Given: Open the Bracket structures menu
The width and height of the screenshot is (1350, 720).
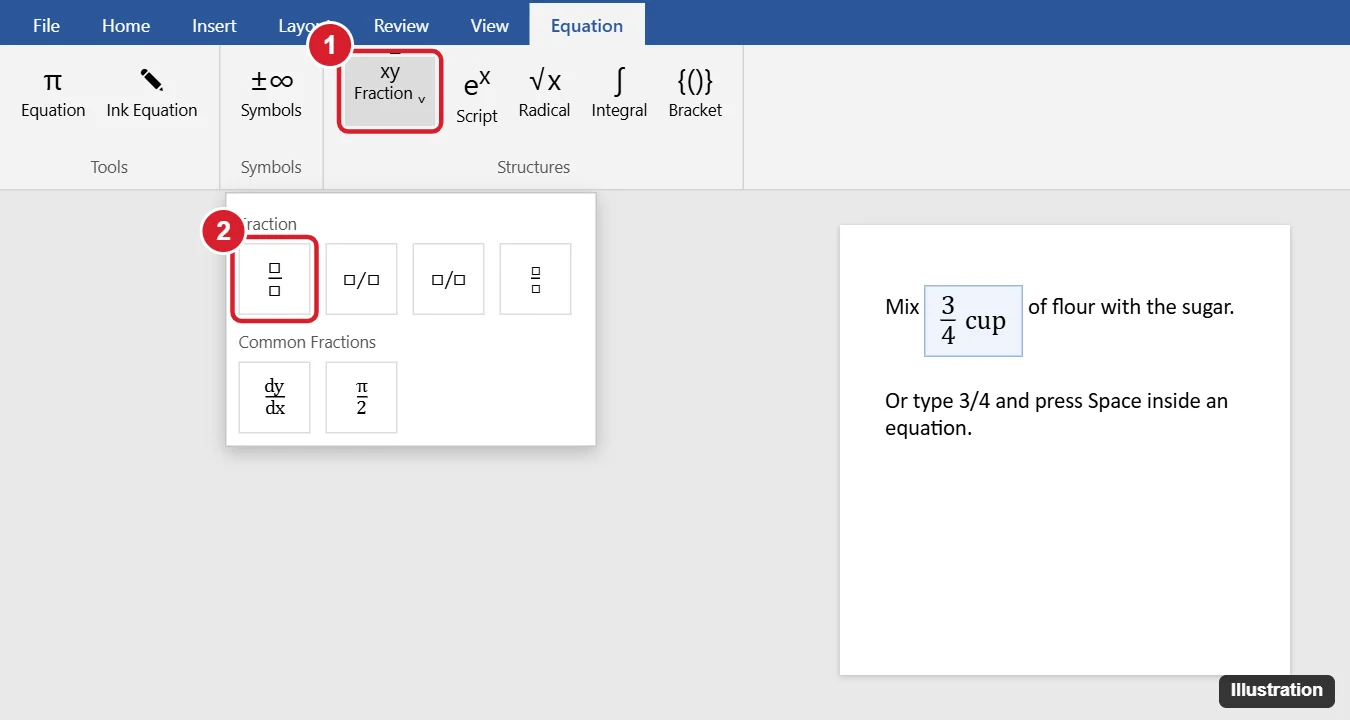Looking at the screenshot, I should 695,94.
